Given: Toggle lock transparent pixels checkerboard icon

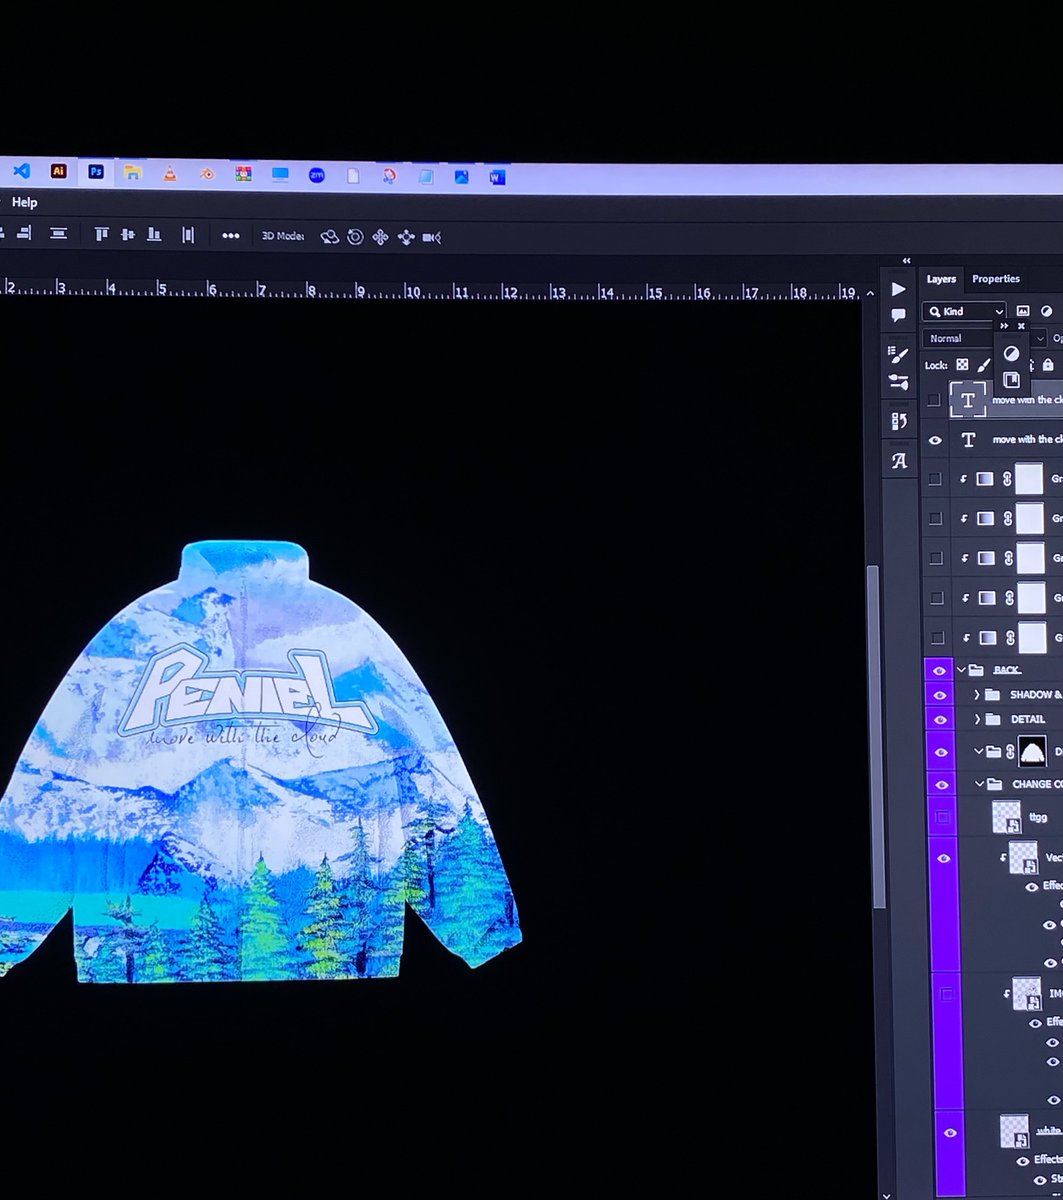Looking at the screenshot, I should [962, 365].
